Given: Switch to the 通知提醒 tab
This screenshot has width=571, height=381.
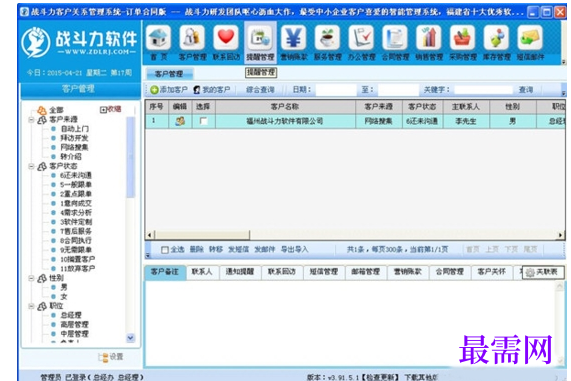Looking at the screenshot, I should [240, 272].
